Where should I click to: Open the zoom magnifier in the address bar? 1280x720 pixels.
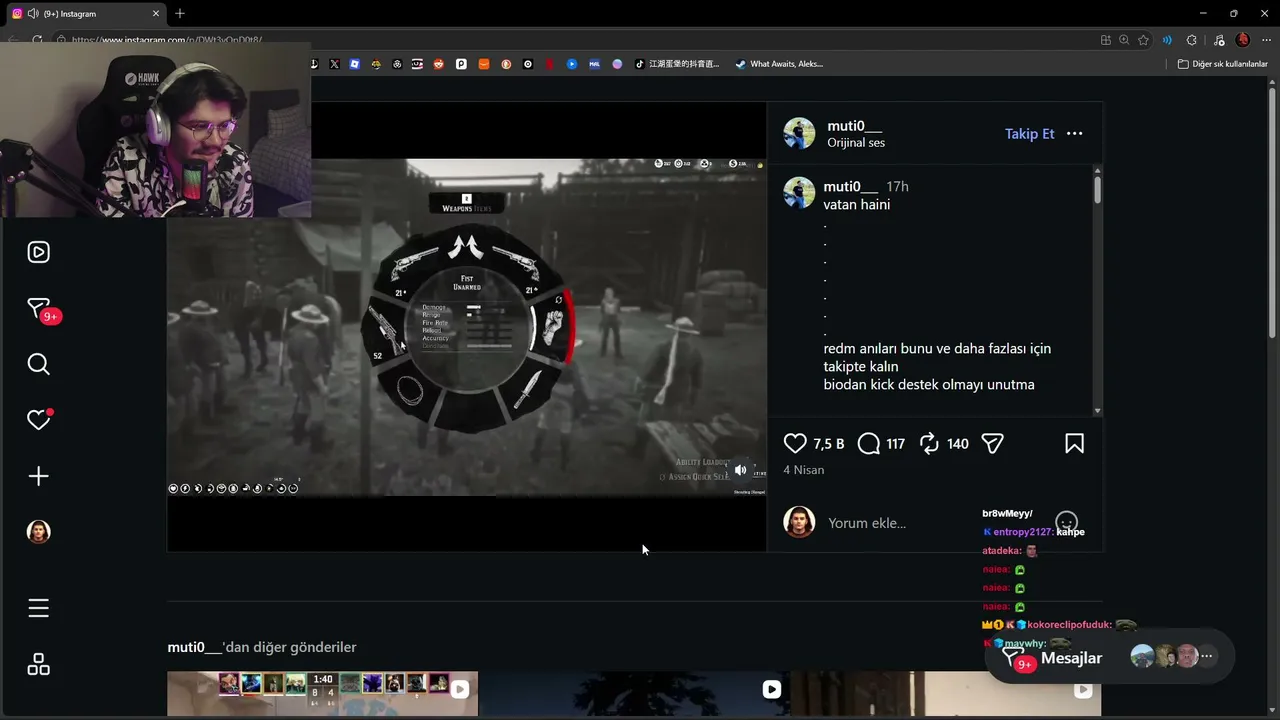pyautogui.click(x=1124, y=40)
